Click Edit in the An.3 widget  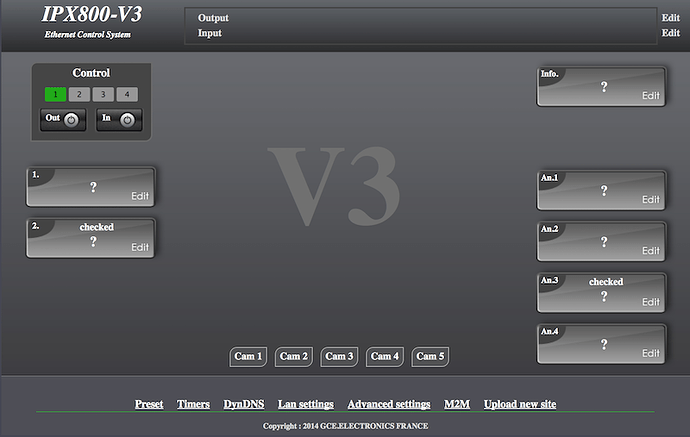tap(651, 302)
